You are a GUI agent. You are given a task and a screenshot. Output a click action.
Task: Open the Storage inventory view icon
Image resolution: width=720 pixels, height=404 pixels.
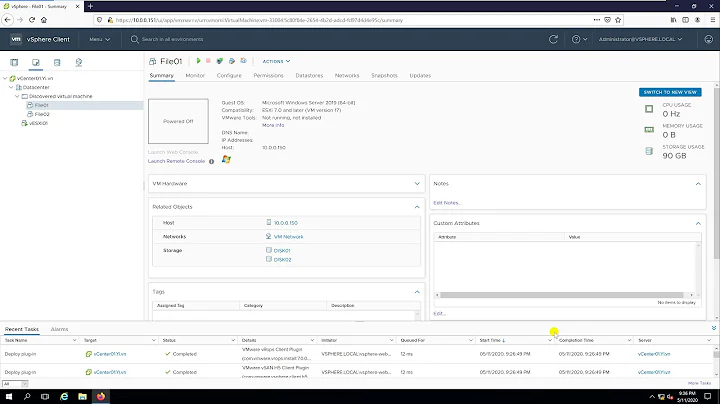point(57,62)
